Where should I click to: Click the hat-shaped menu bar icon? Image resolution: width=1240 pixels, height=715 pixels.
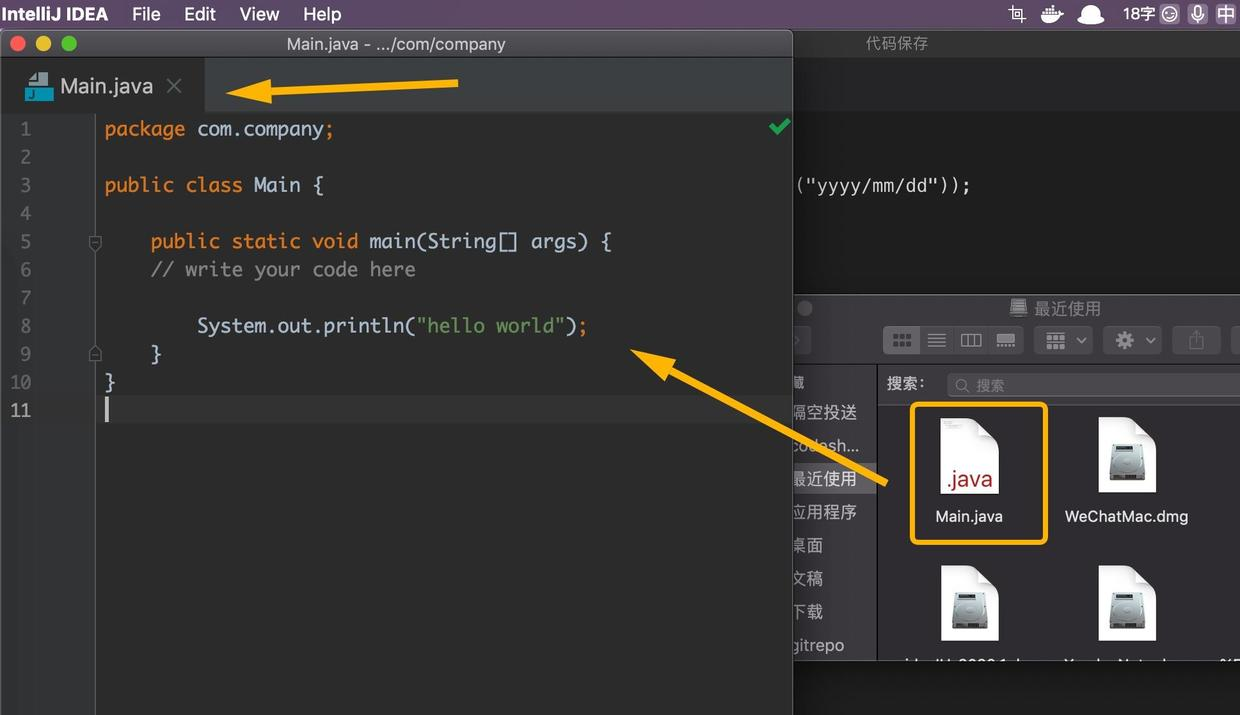[x=1090, y=14]
